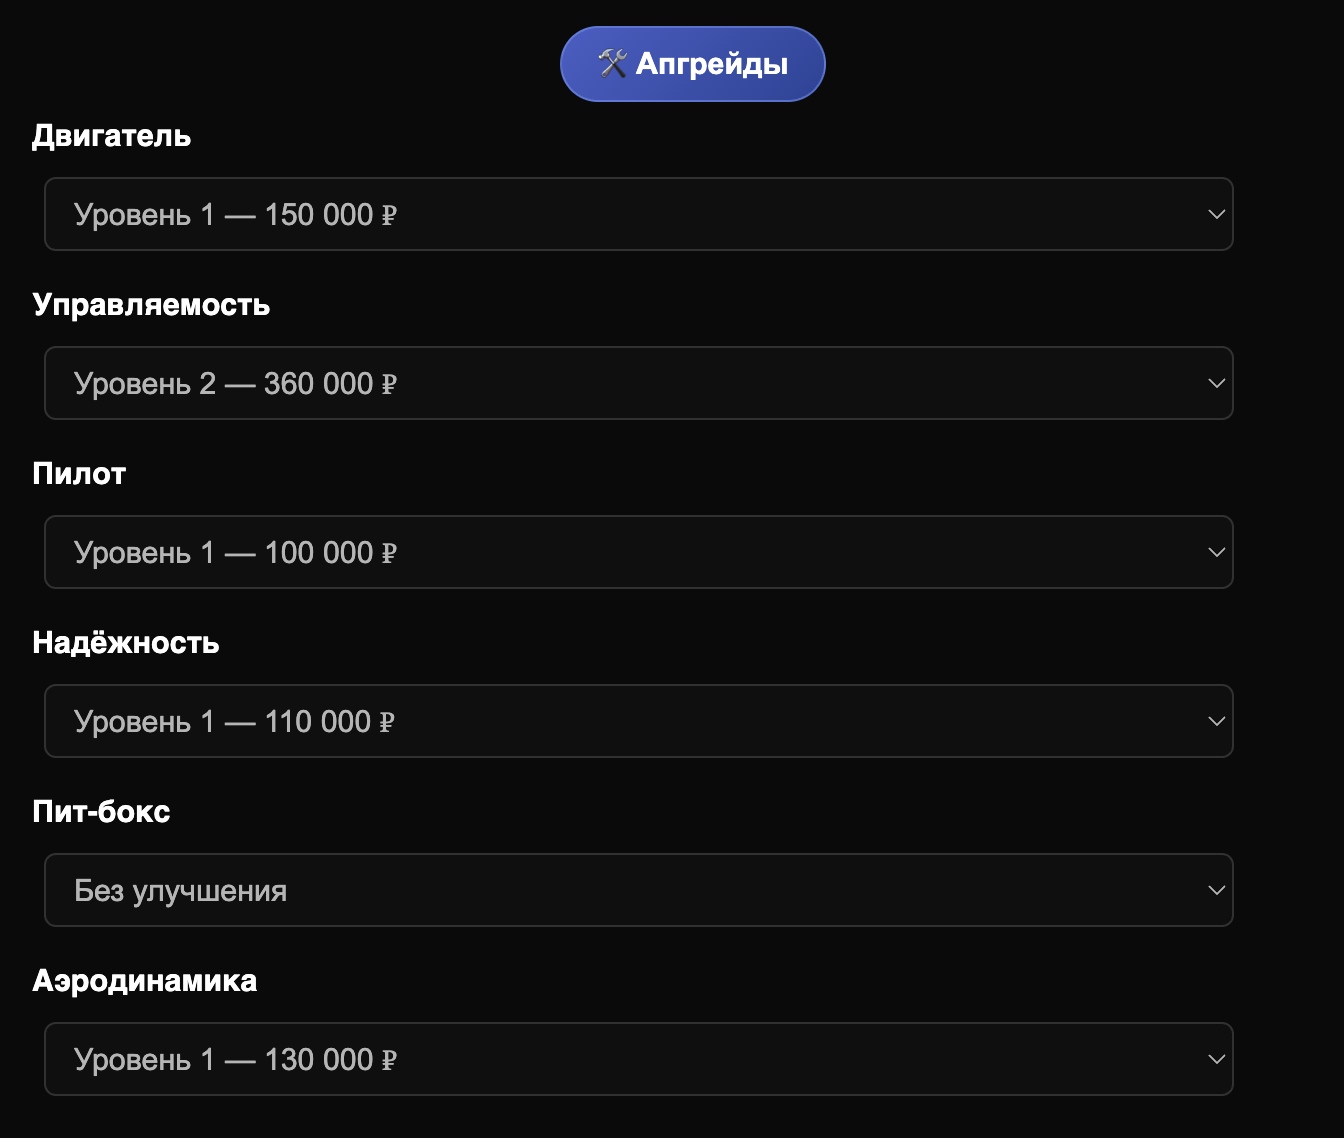Click the Пилот section heading
The image size is (1344, 1138).
pos(79,474)
